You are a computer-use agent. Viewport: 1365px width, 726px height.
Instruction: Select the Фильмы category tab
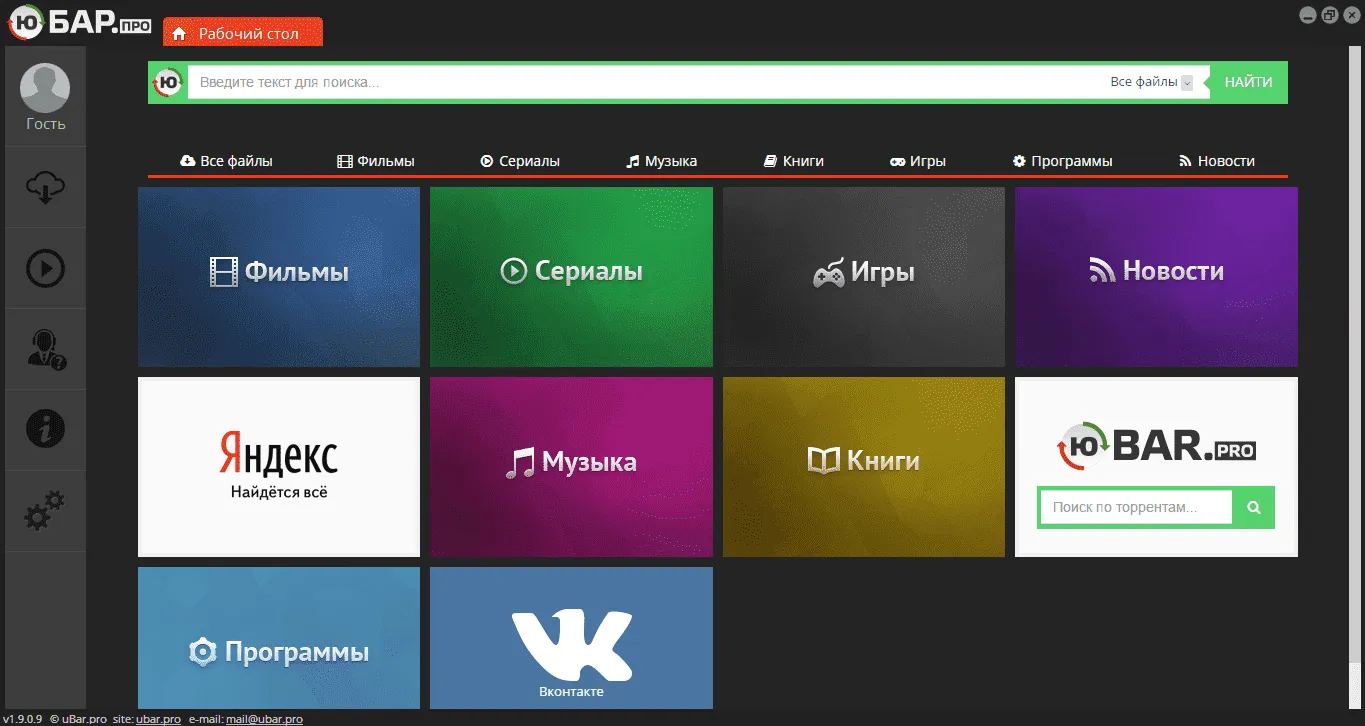[x=376, y=161]
